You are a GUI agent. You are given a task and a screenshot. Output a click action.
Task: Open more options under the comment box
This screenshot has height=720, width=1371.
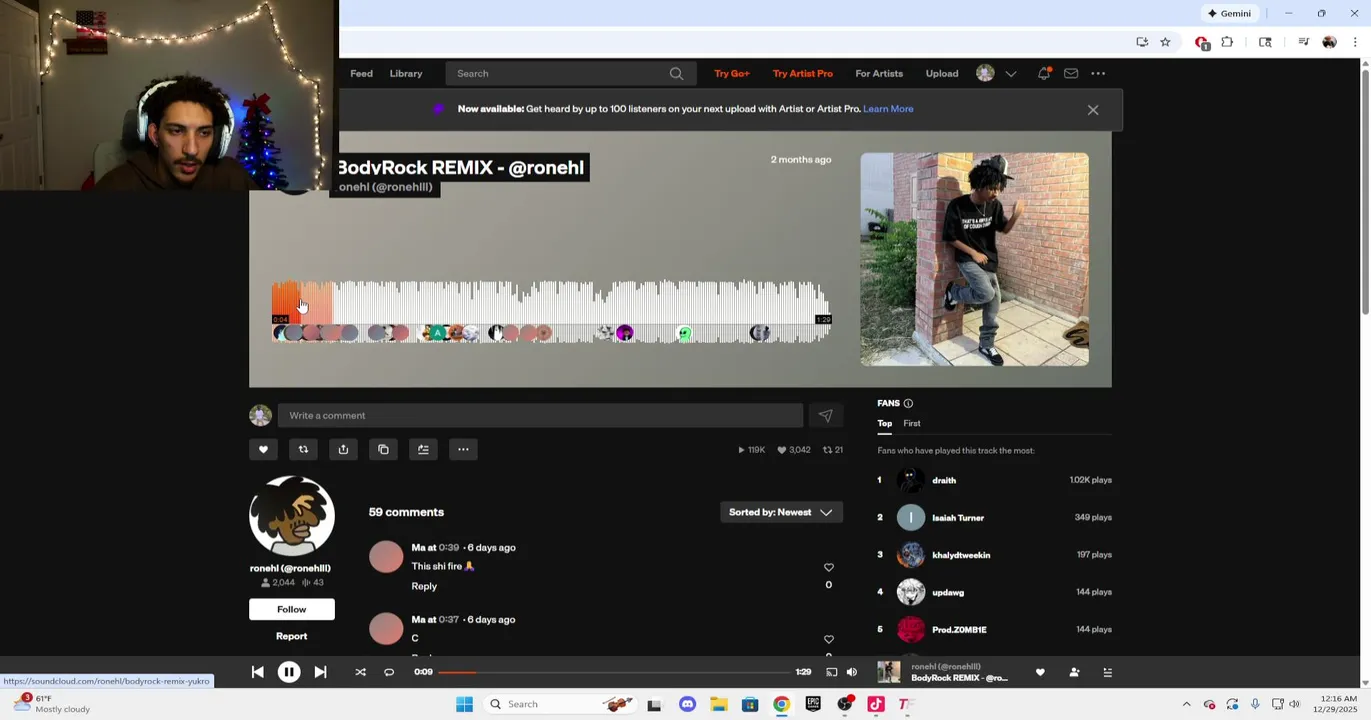pos(463,449)
